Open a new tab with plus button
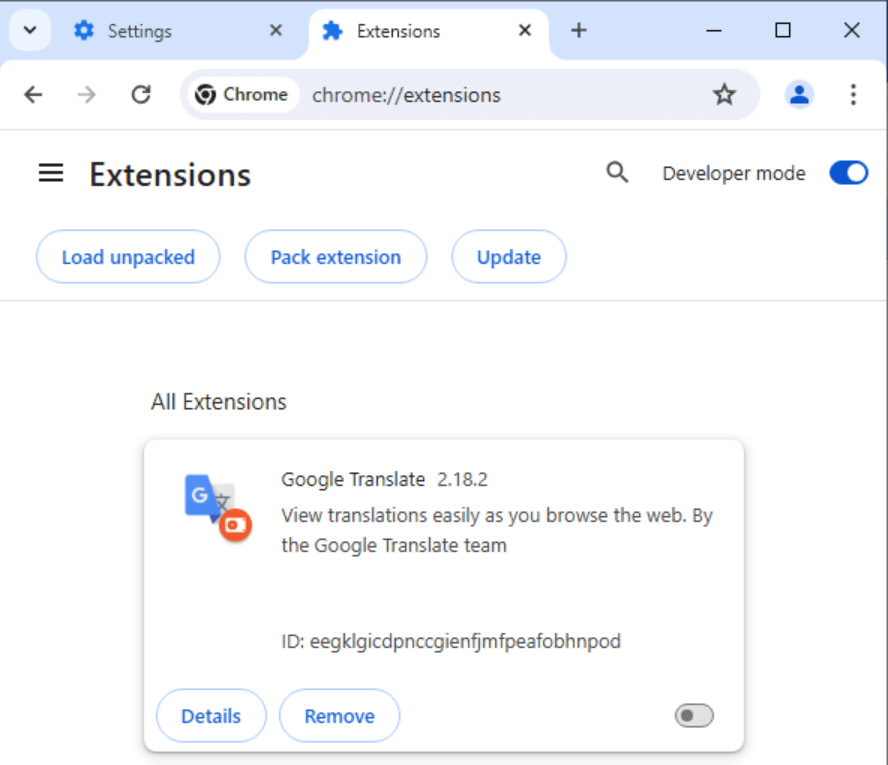 (578, 31)
